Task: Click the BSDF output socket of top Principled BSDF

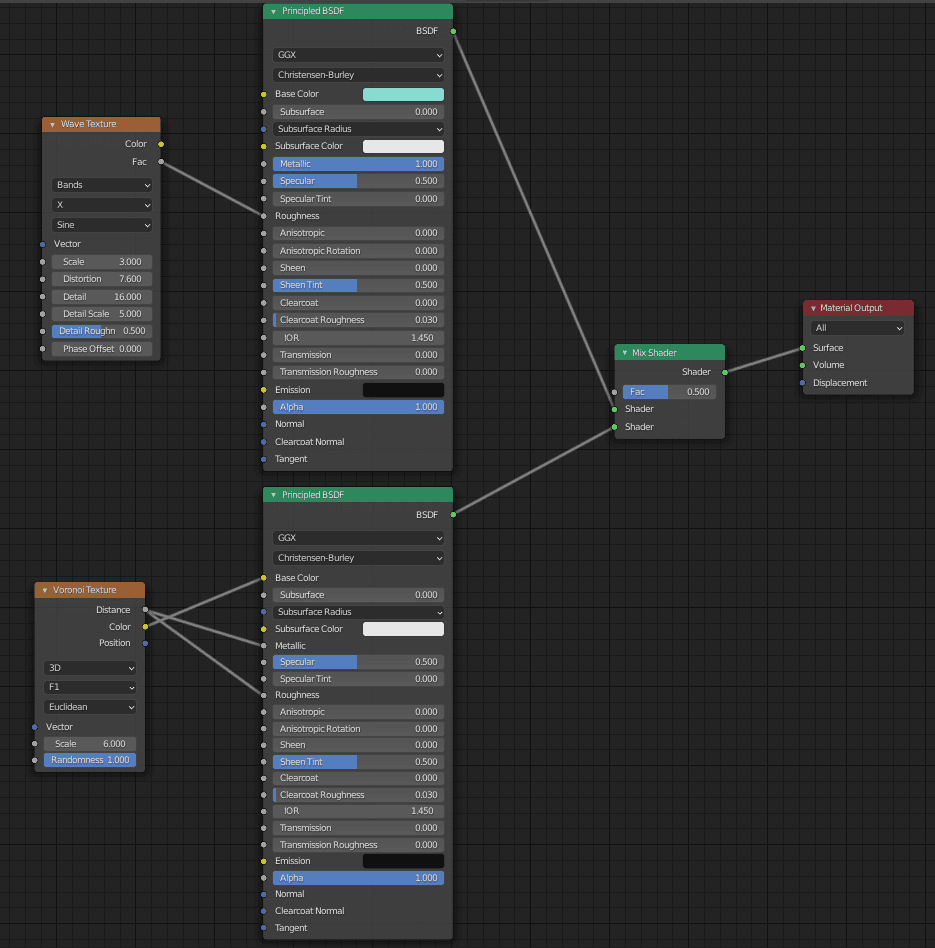Action: [x=452, y=31]
